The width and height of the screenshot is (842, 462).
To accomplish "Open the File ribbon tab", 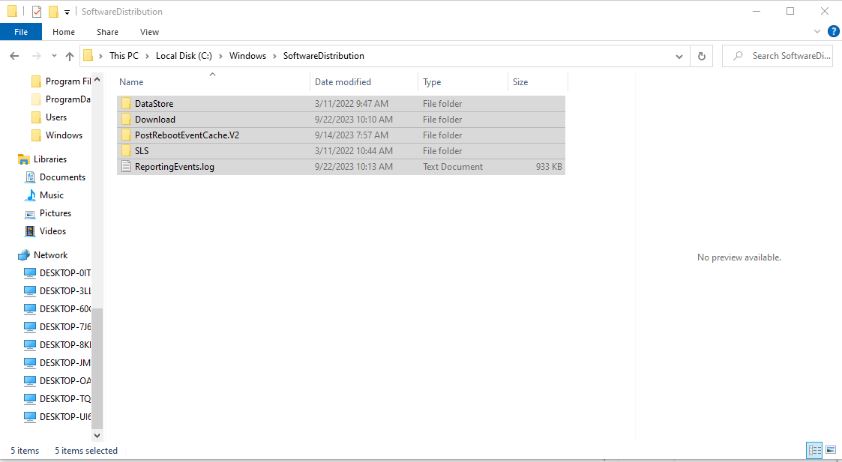I will pos(21,32).
